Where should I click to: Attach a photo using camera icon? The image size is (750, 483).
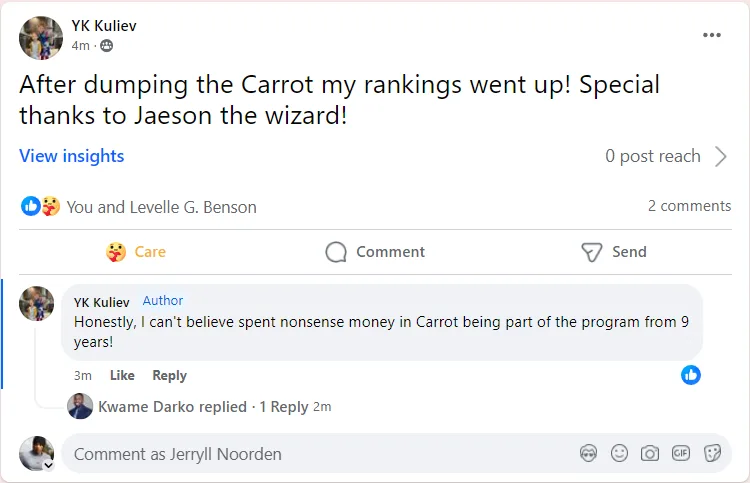(x=650, y=454)
